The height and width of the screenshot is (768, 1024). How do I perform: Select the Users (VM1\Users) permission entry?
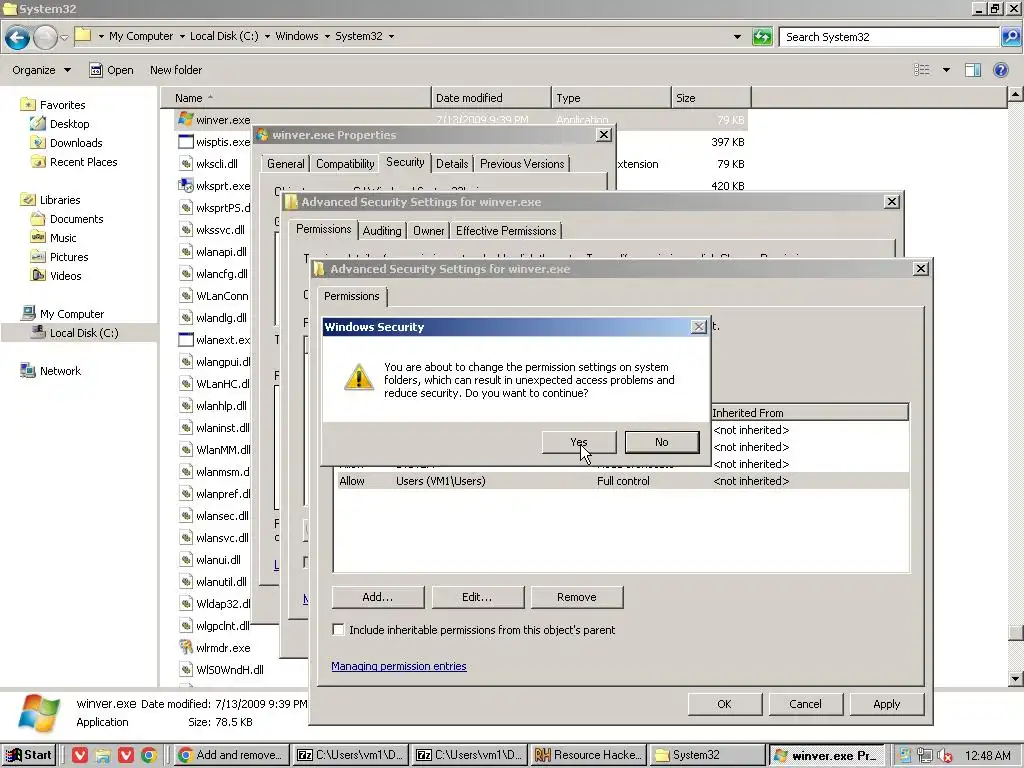621,481
